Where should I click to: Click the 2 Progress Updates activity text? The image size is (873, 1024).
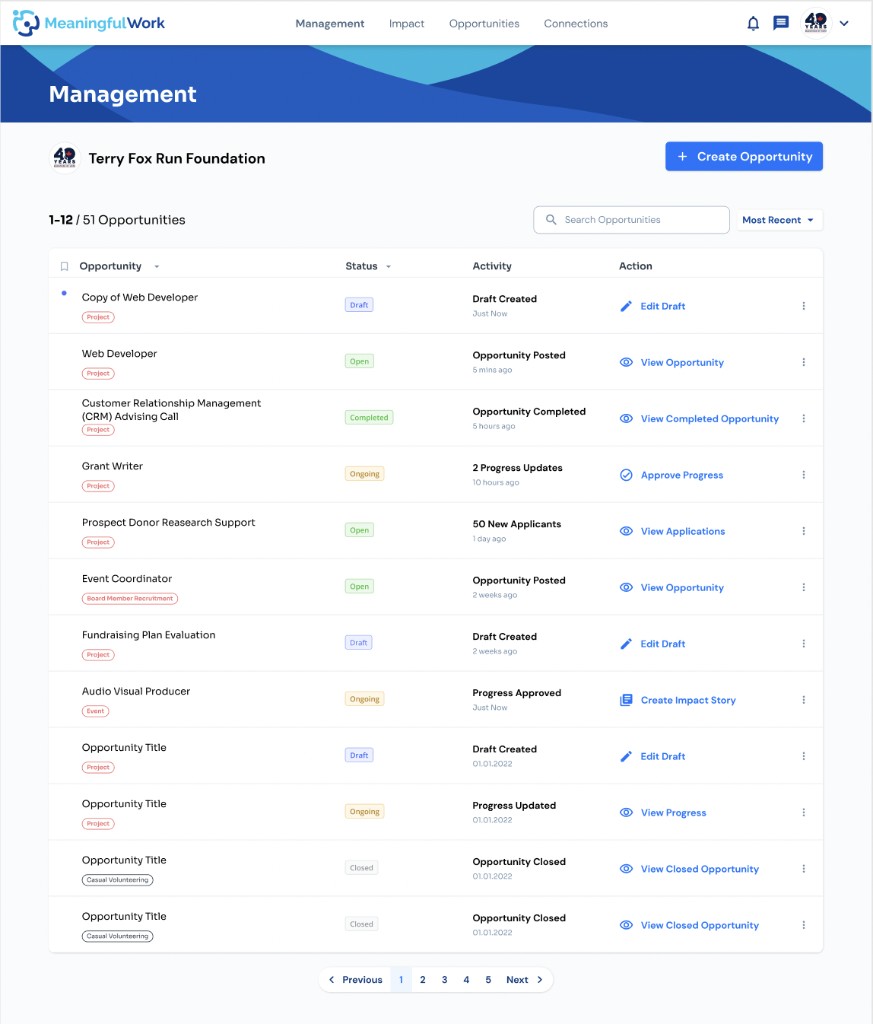[x=517, y=468]
